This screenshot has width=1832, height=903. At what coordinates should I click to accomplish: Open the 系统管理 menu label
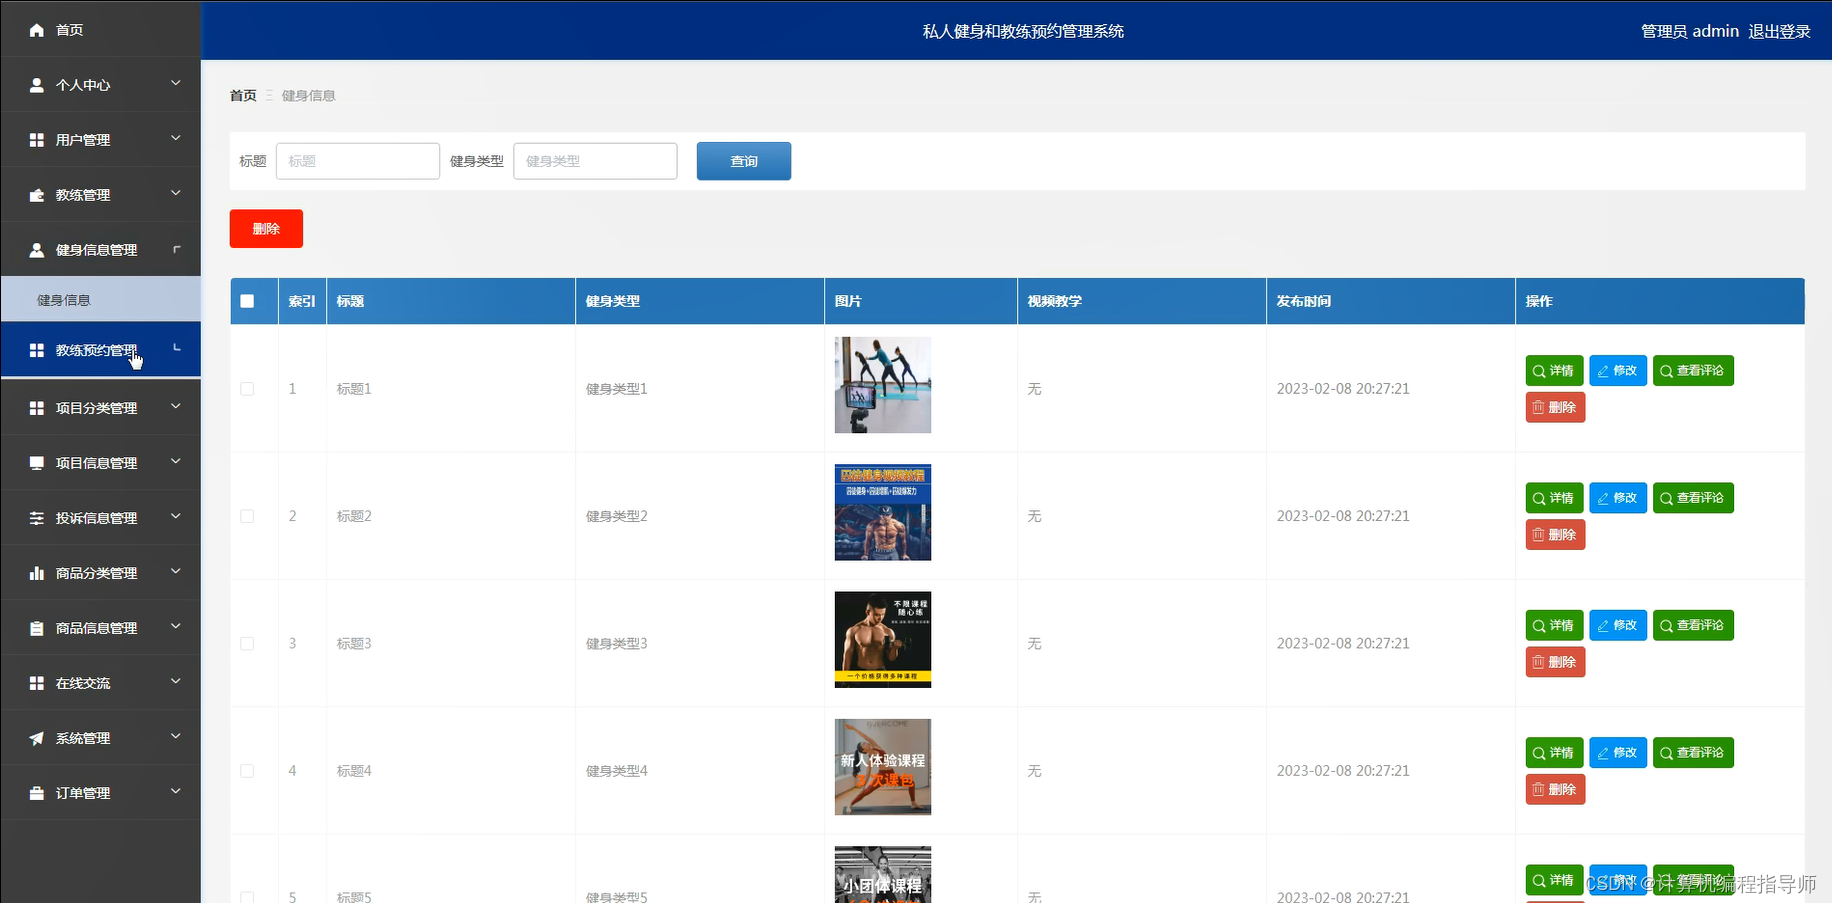point(83,738)
